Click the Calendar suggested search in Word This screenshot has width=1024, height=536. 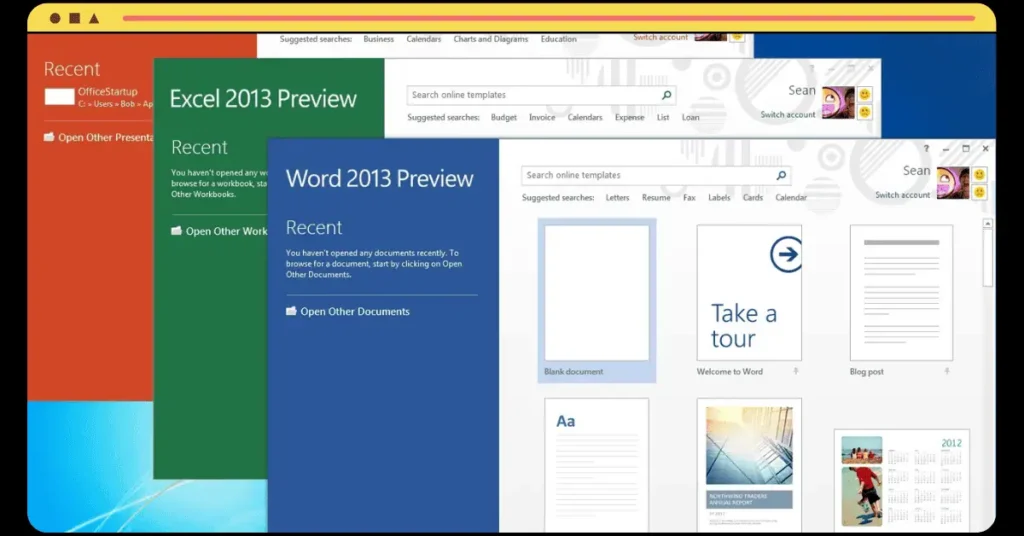click(x=791, y=197)
